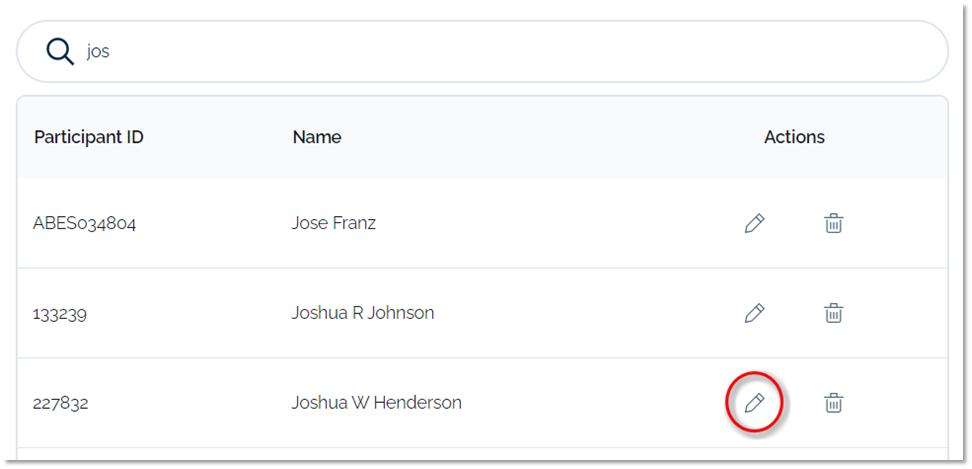The width and height of the screenshot is (972, 469).
Task: Edit participant Jose Franz
Action: [x=755, y=223]
